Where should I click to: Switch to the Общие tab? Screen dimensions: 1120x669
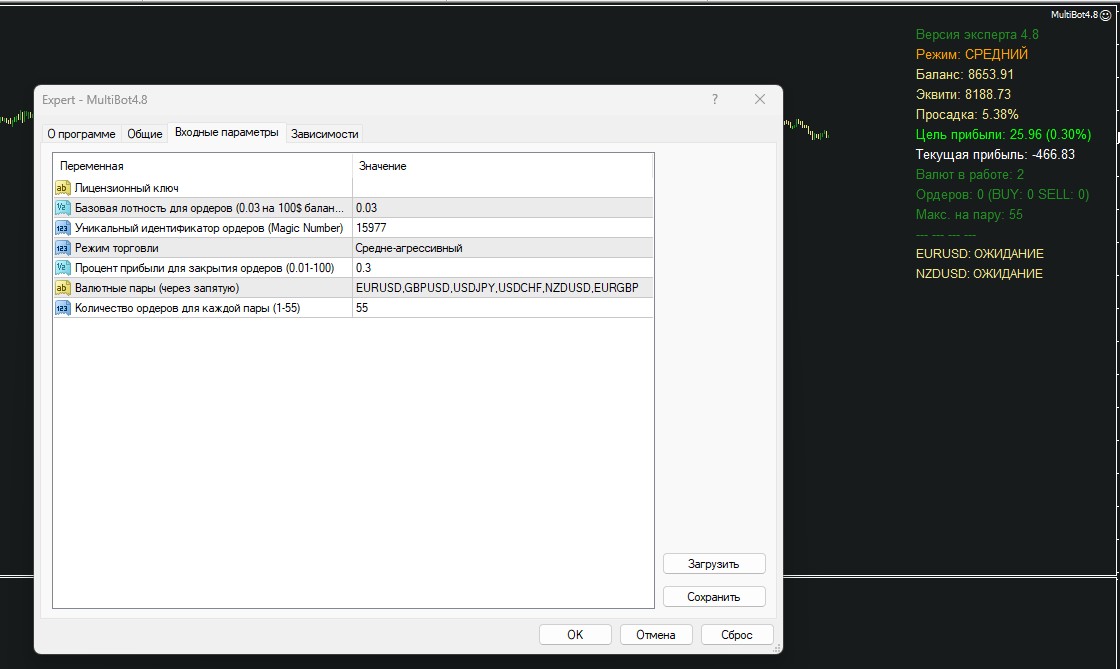(145, 134)
